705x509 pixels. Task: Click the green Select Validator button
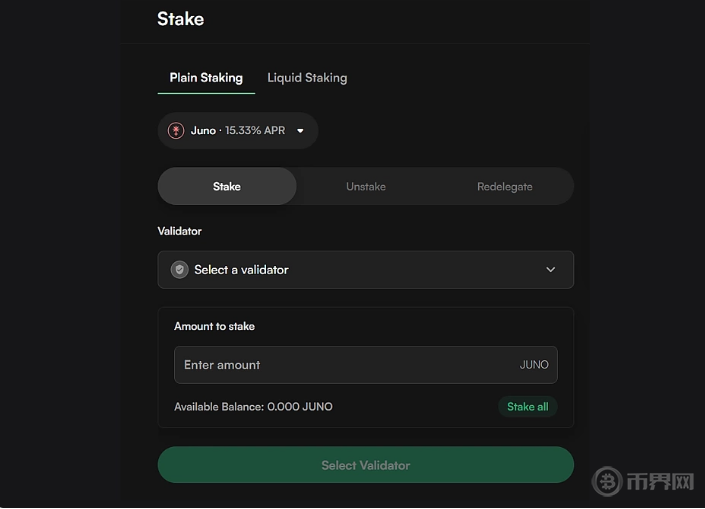pyautogui.click(x=365, y=465)
